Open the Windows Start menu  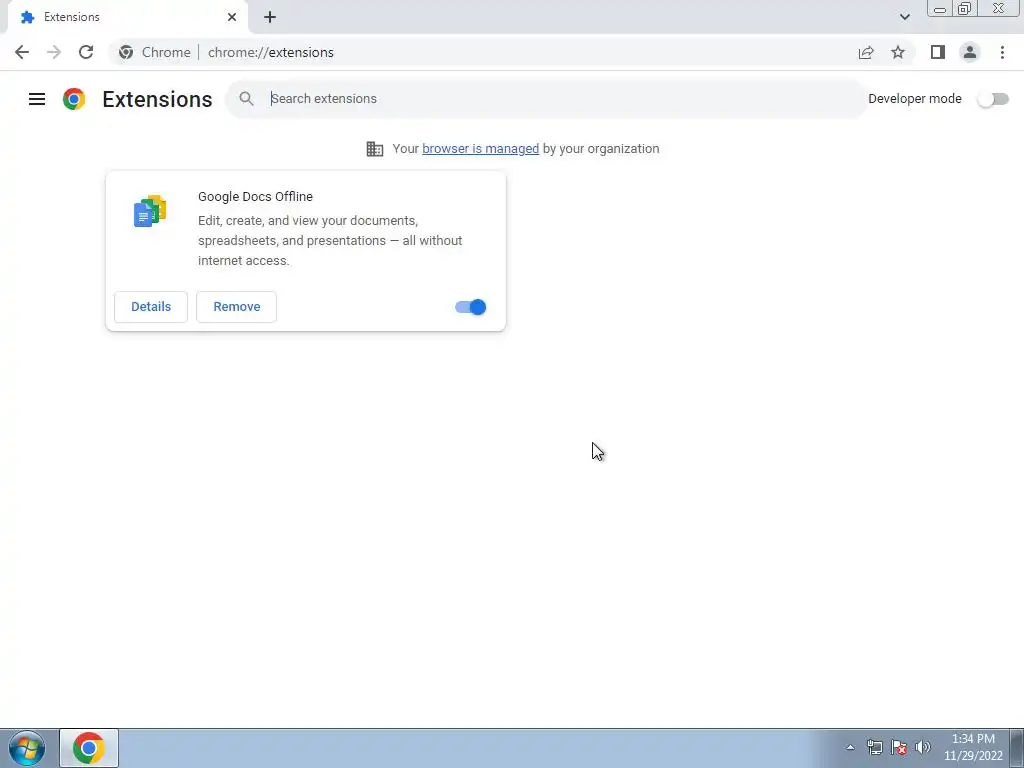tap(27, 748)
